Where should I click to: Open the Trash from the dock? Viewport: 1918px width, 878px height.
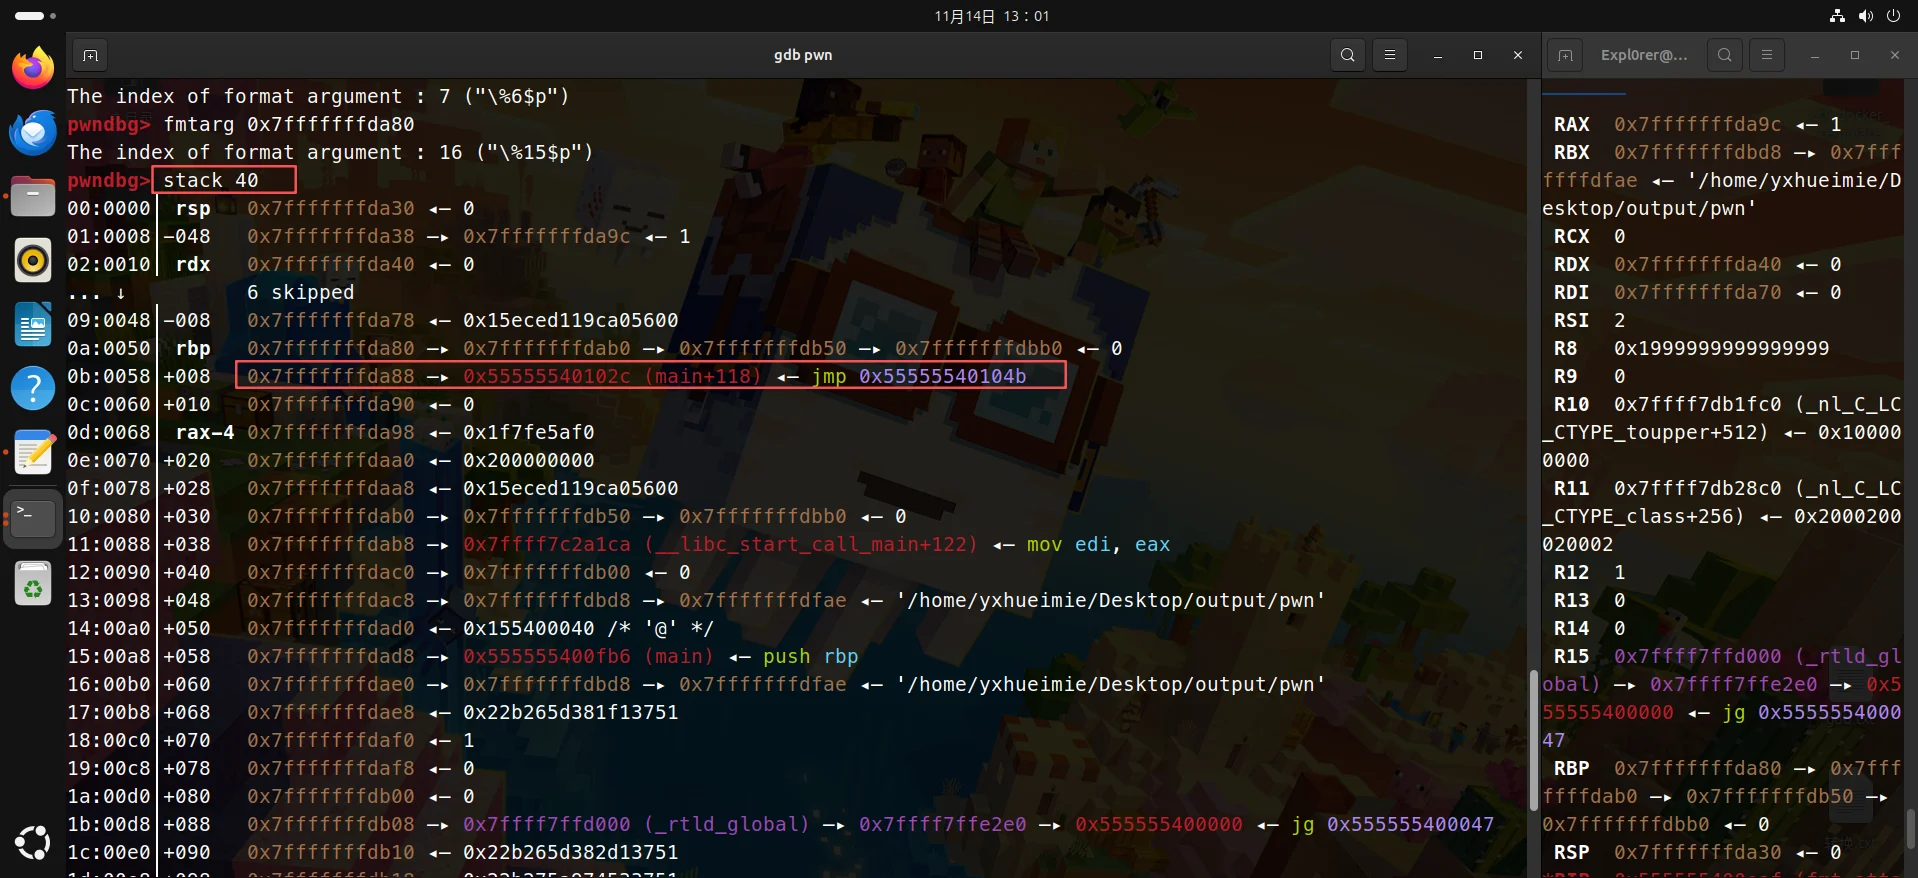point(33,583)
